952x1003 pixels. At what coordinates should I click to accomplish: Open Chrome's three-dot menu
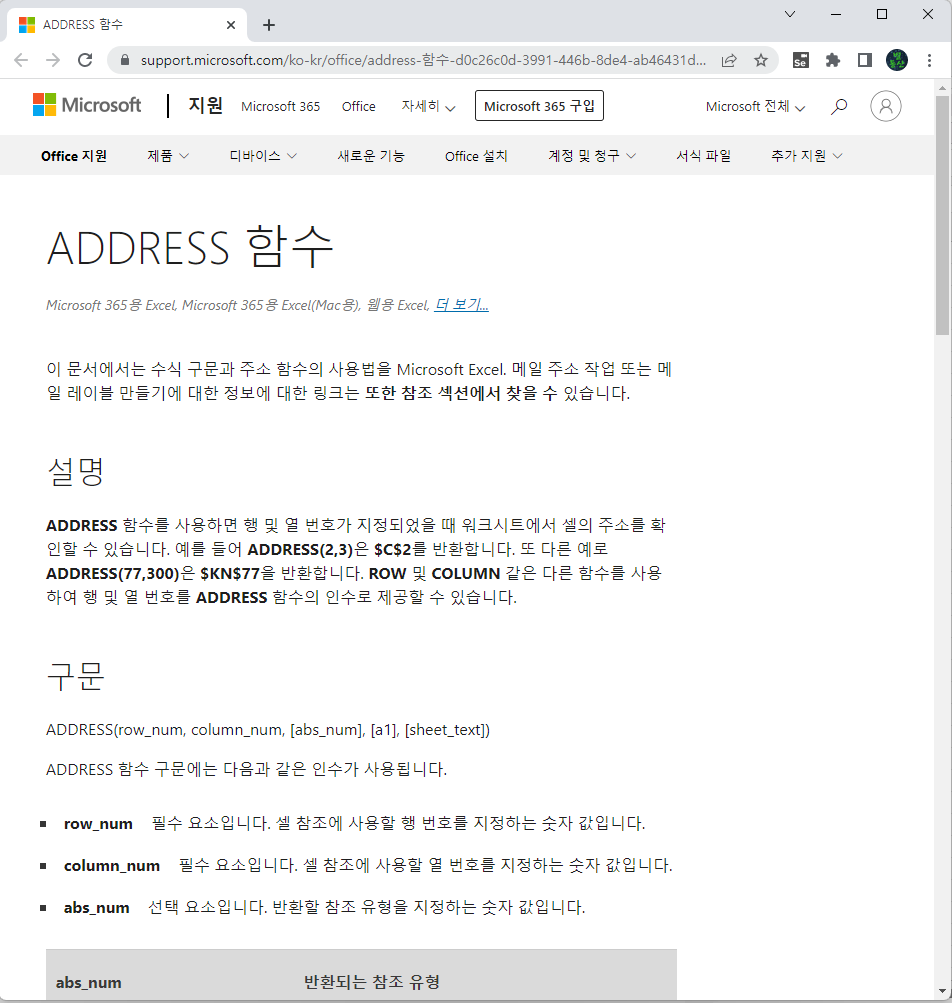929,60
